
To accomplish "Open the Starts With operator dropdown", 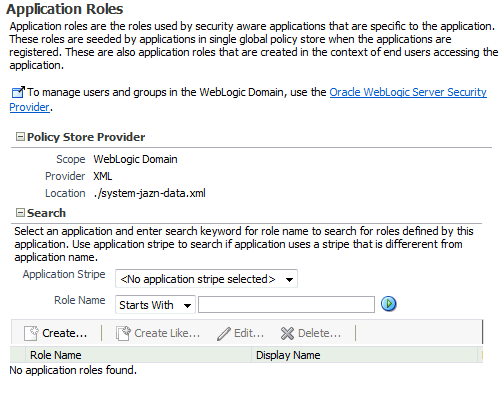I will tap(155, 305).
